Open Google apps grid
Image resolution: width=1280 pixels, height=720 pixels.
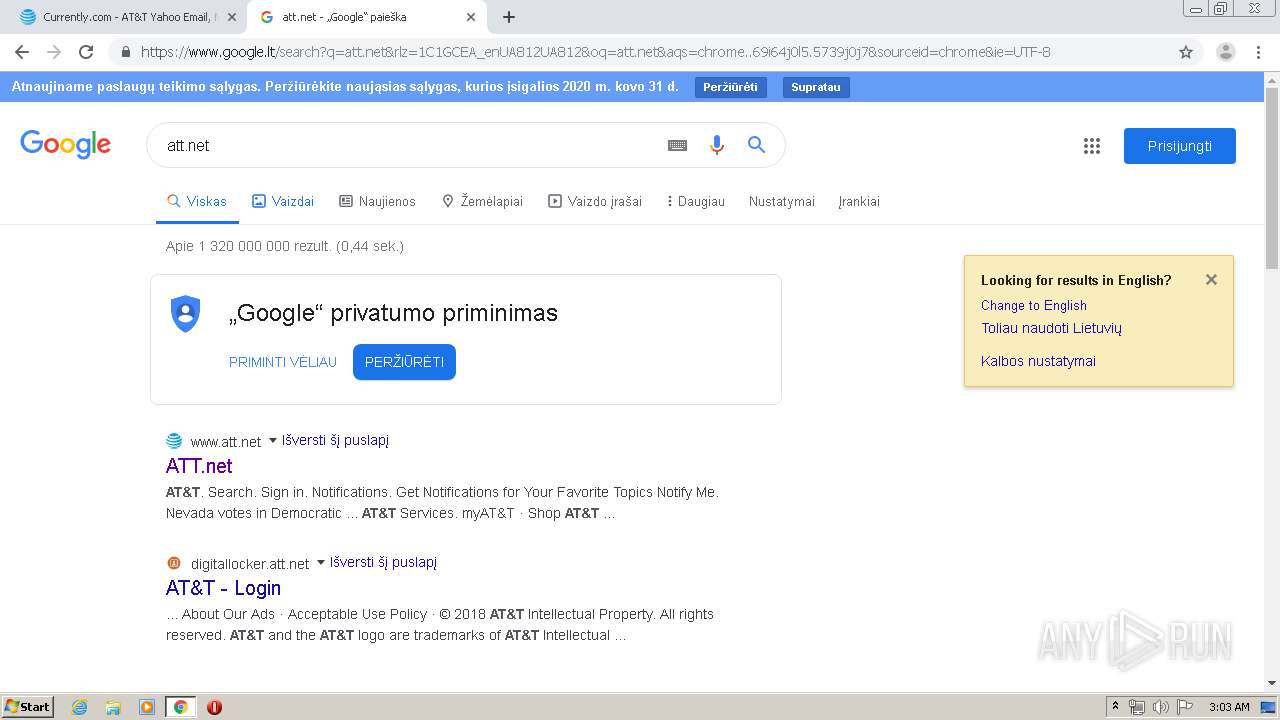tap(1092, 146)
